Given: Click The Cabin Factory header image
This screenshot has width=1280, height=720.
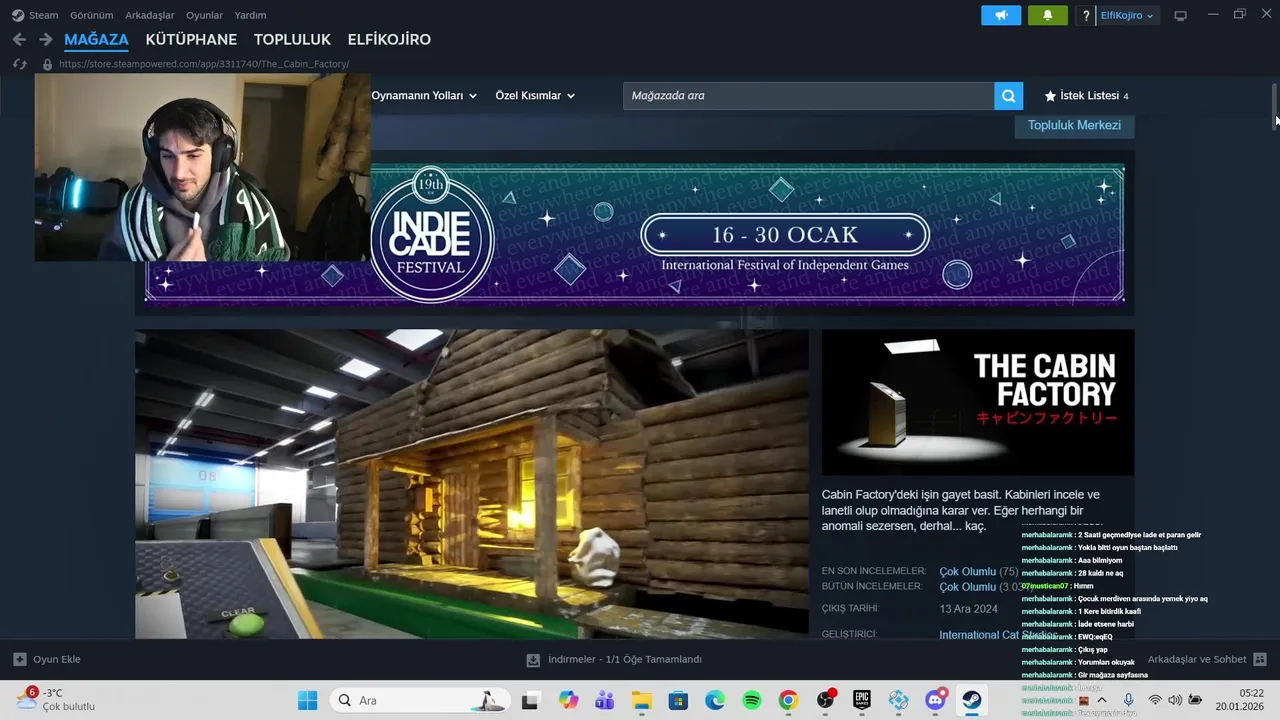Looking at the screenshot, I should 978,402.
